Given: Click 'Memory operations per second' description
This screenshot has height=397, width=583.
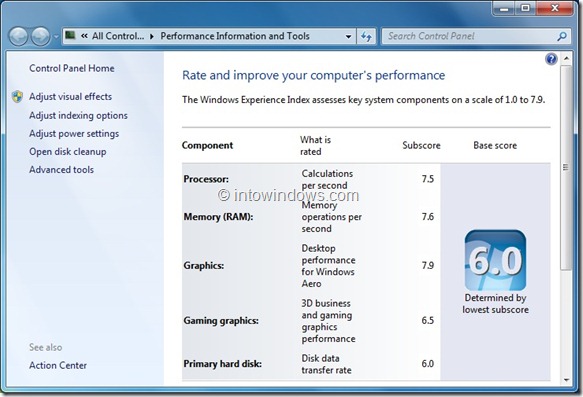Looking at the screenshot, I should coord(331,217).
